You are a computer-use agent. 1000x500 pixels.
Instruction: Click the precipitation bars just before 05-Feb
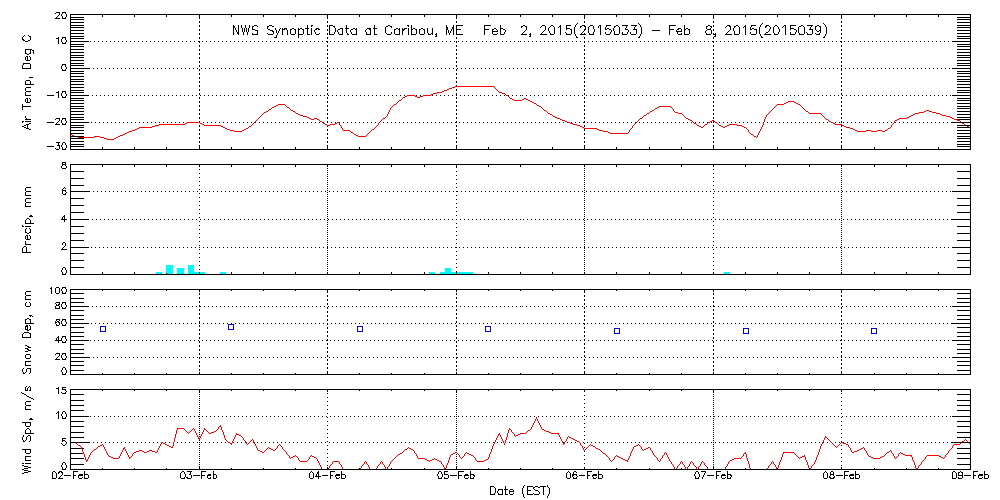[x=449, y=270]
